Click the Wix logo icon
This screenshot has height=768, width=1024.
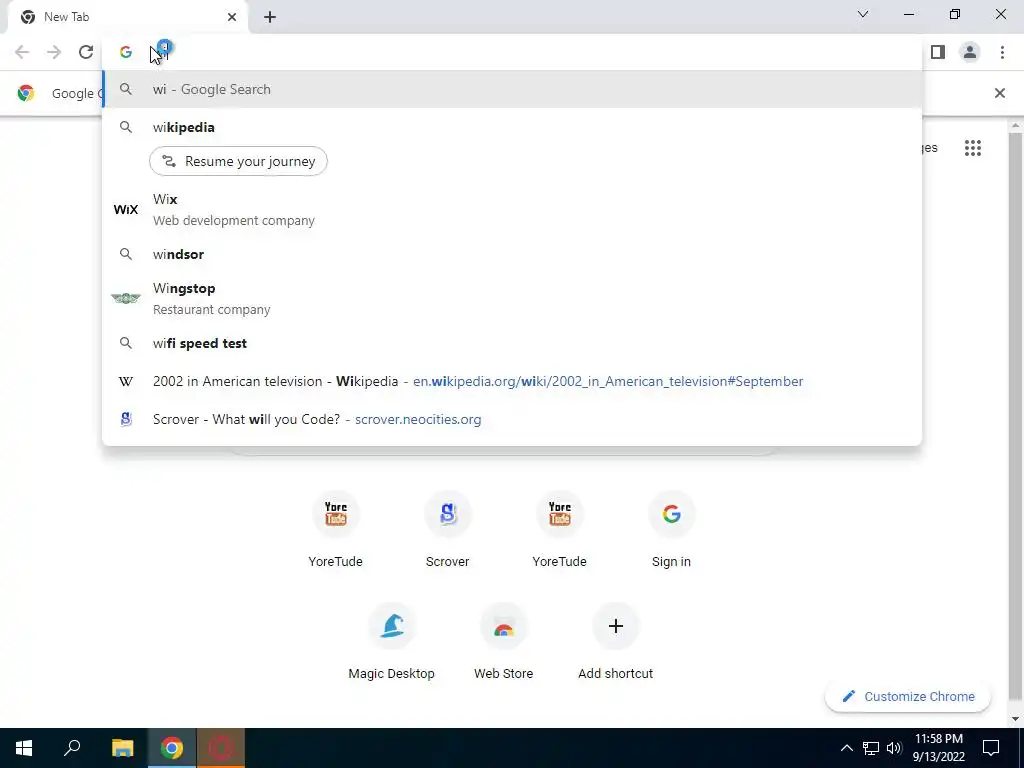click(x=126, y=210)
